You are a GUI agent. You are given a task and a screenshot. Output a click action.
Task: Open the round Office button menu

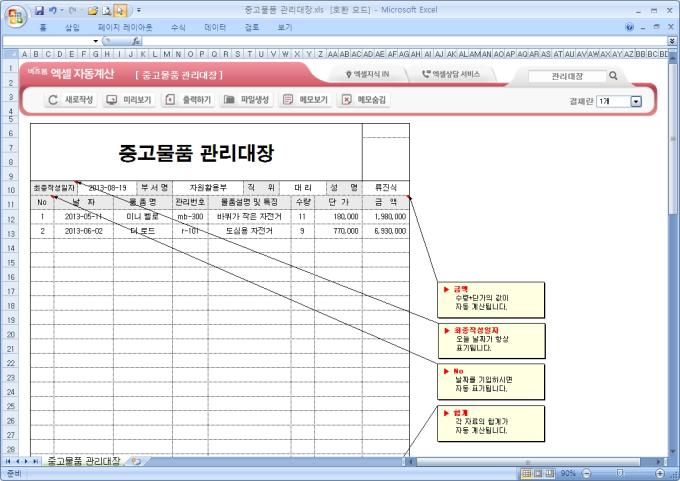(16, 17)
